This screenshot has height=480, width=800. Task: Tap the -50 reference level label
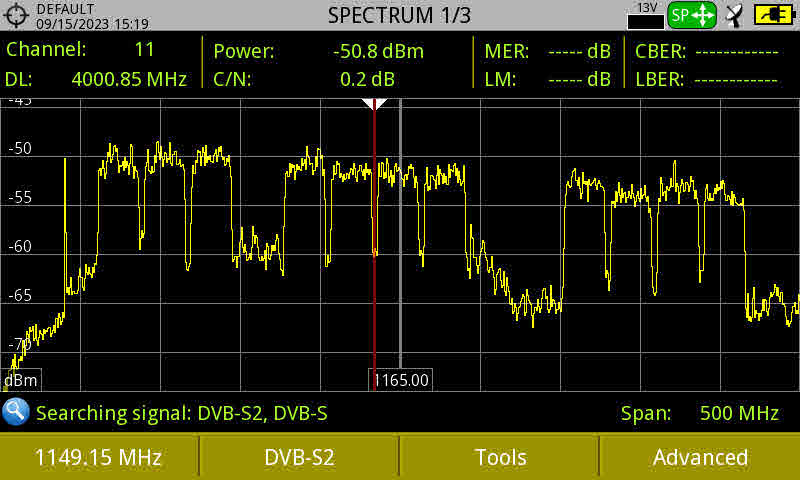(x=20, y=148)
